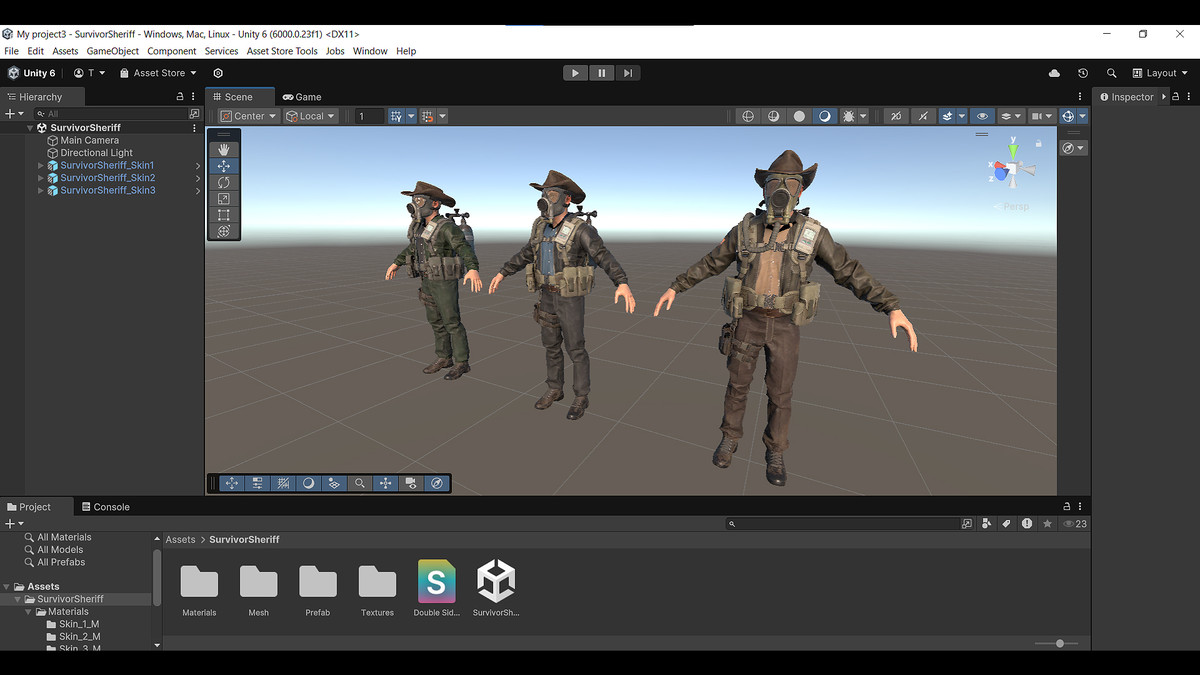Click the grid snap increment field showing 1
The width and height of the screenshot is (1200, 675).
370,116
